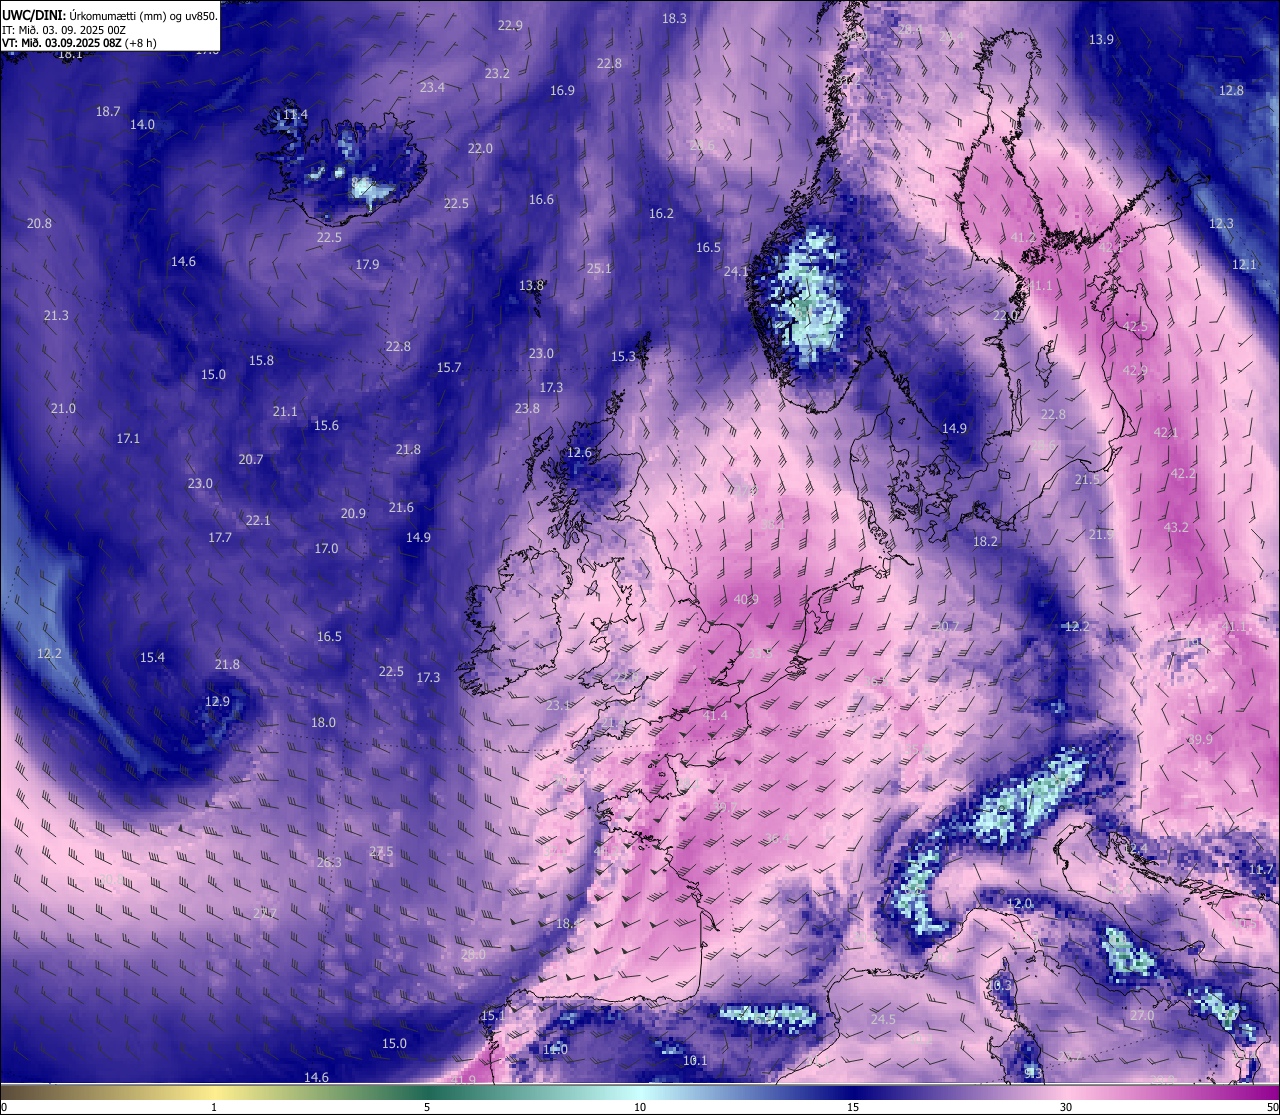Click the 17.7 value label
Viewport: 1280px width, 1115px height.
tap(220, 537)
